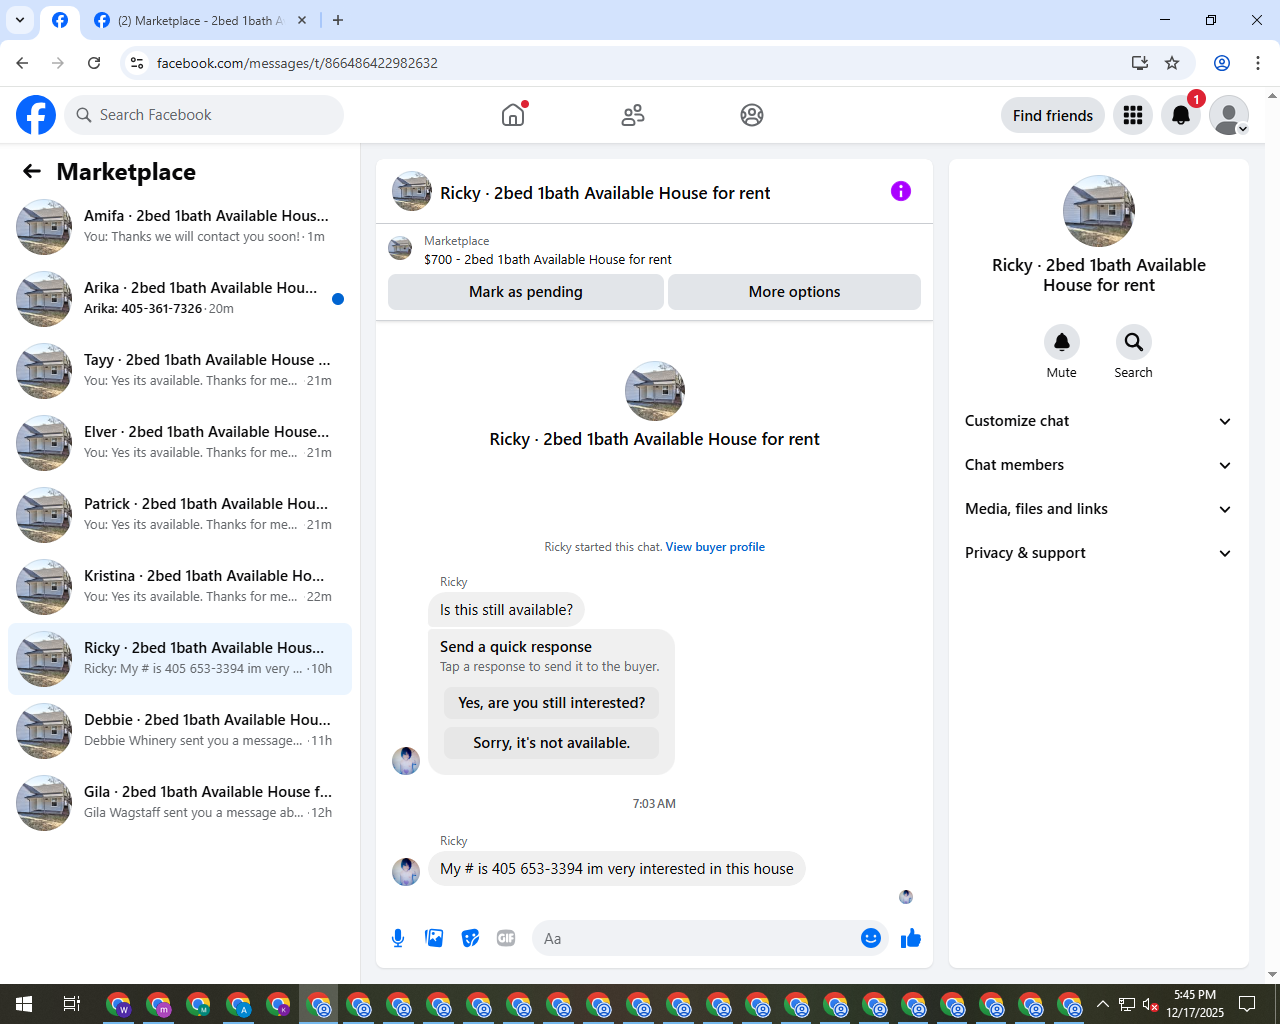1280x1024 pixels.
Task: Click More options button
Action: click(x=794, y=292)
